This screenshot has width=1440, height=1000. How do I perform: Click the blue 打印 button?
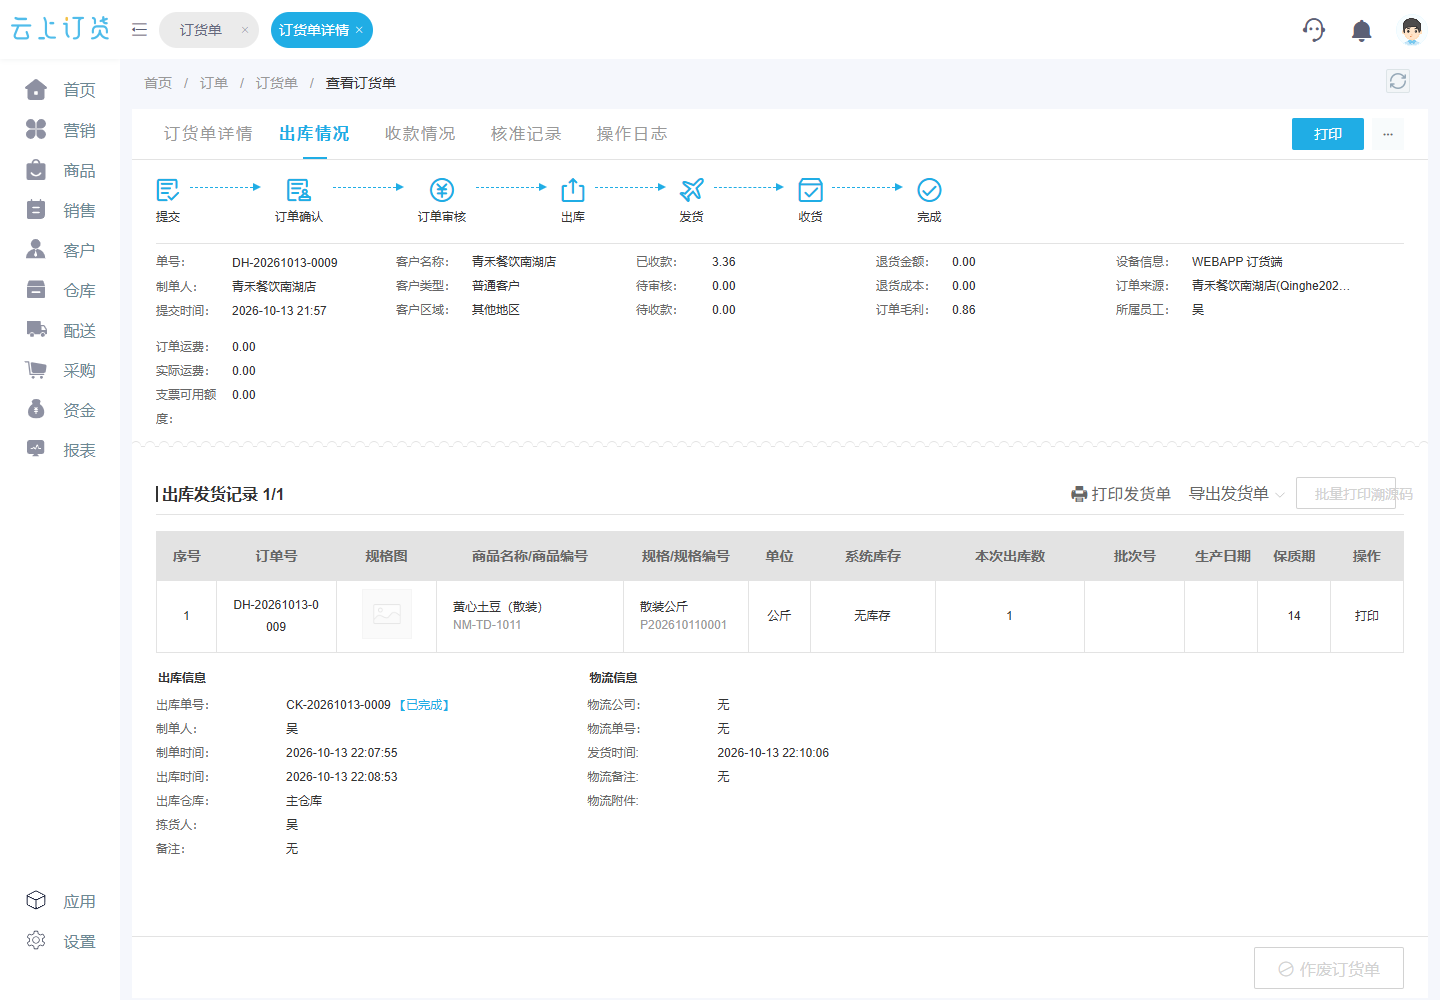(x=1328, y=134)
